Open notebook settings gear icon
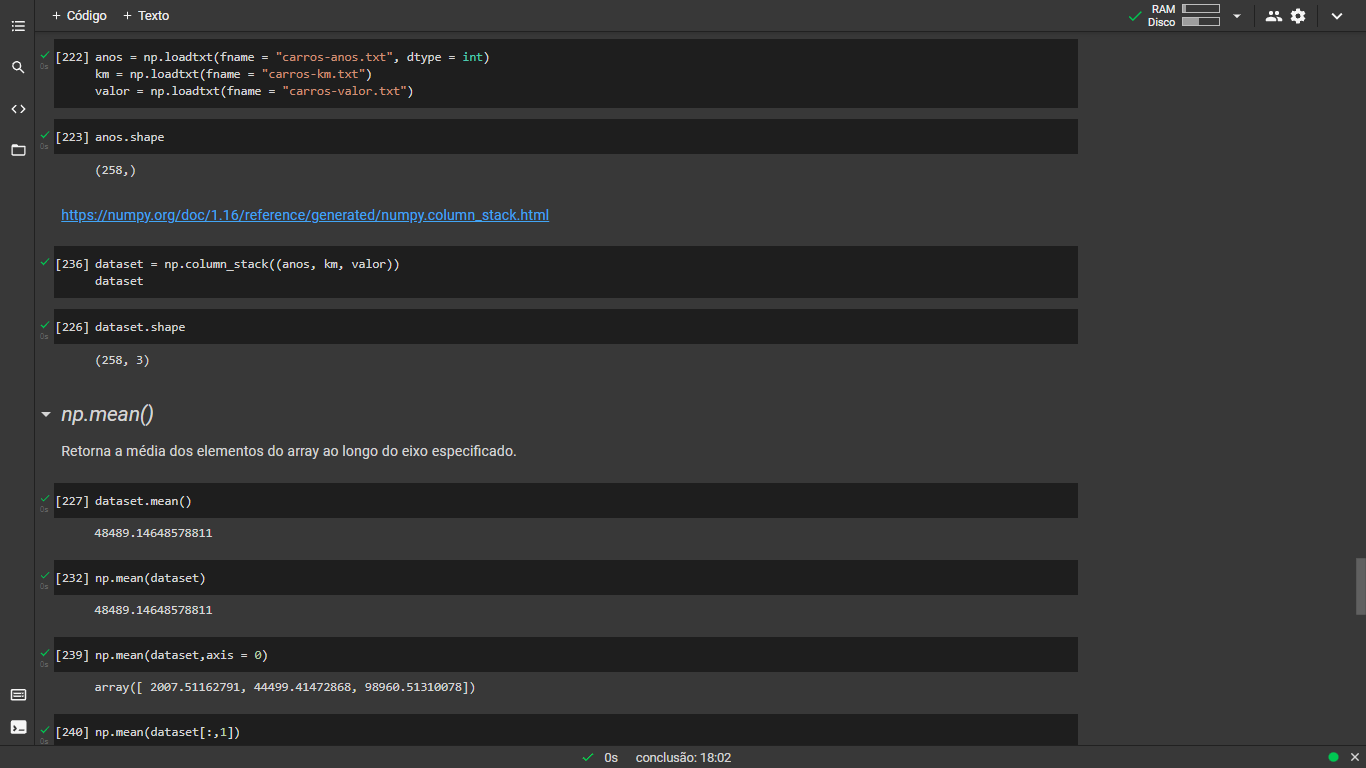This screenshot has width=1366, height=768. tap(1298, 16)
